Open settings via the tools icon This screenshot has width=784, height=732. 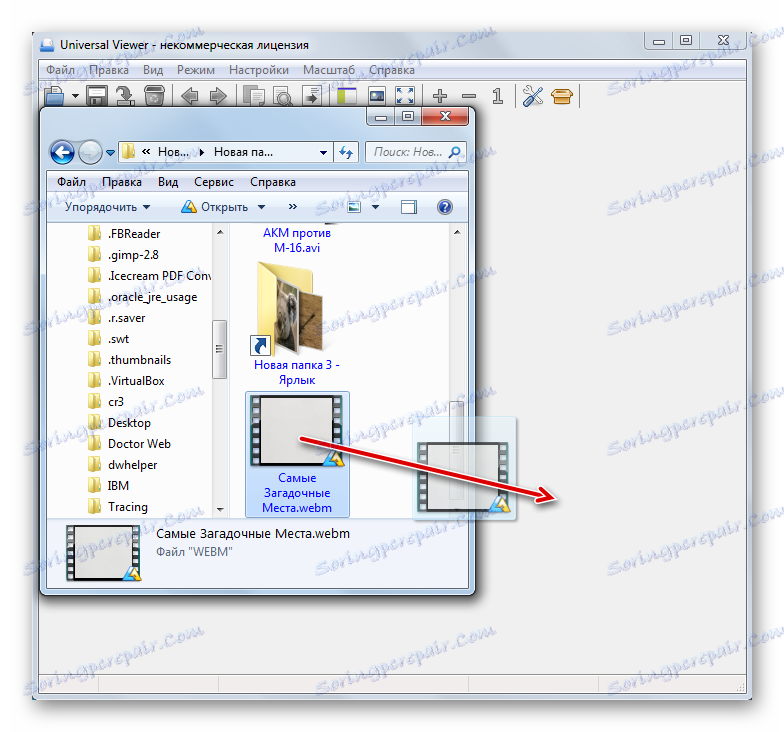[533, 96]
